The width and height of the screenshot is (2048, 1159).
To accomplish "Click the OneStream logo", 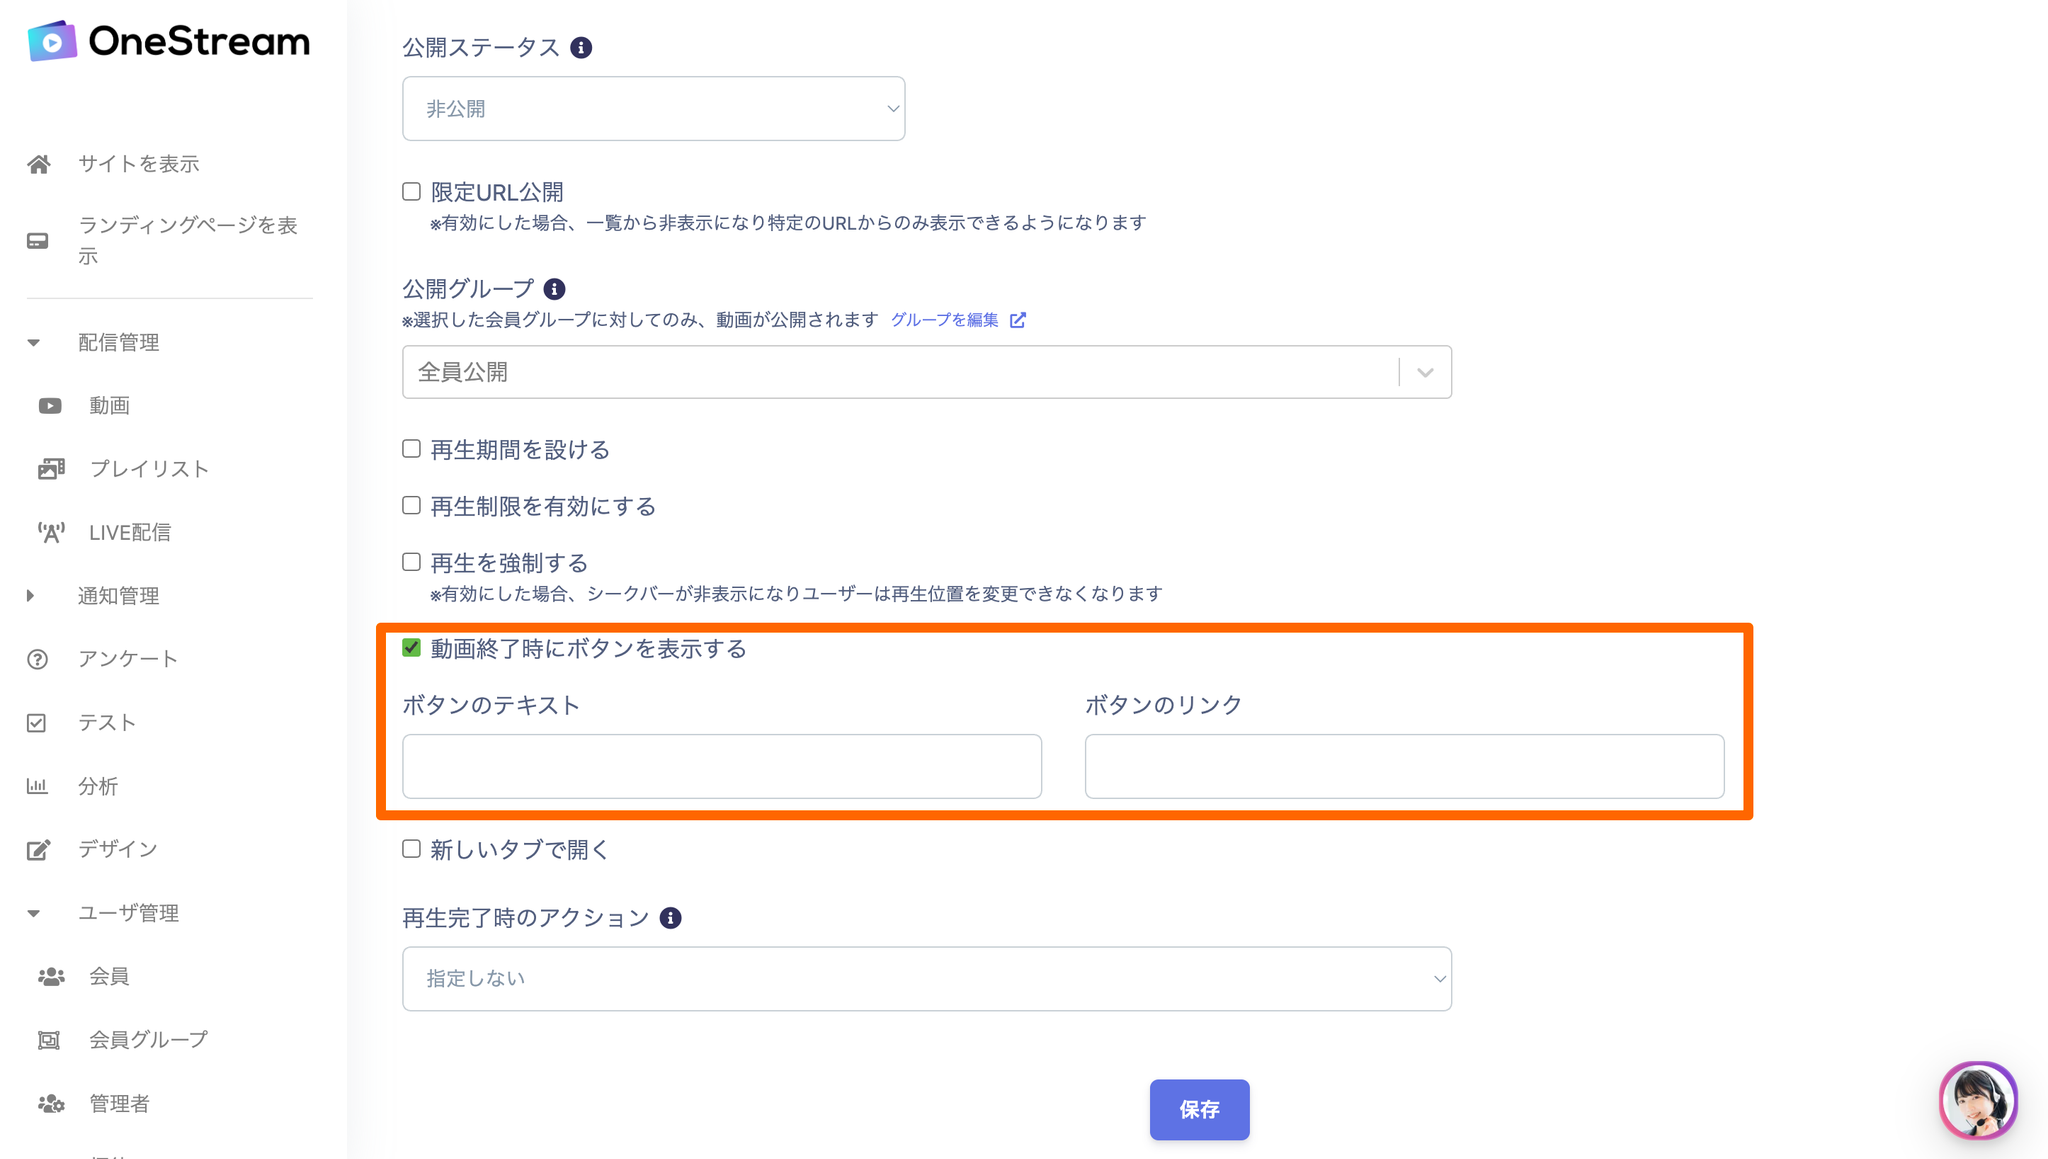I will pyautogui.click(x=169, y=42).
